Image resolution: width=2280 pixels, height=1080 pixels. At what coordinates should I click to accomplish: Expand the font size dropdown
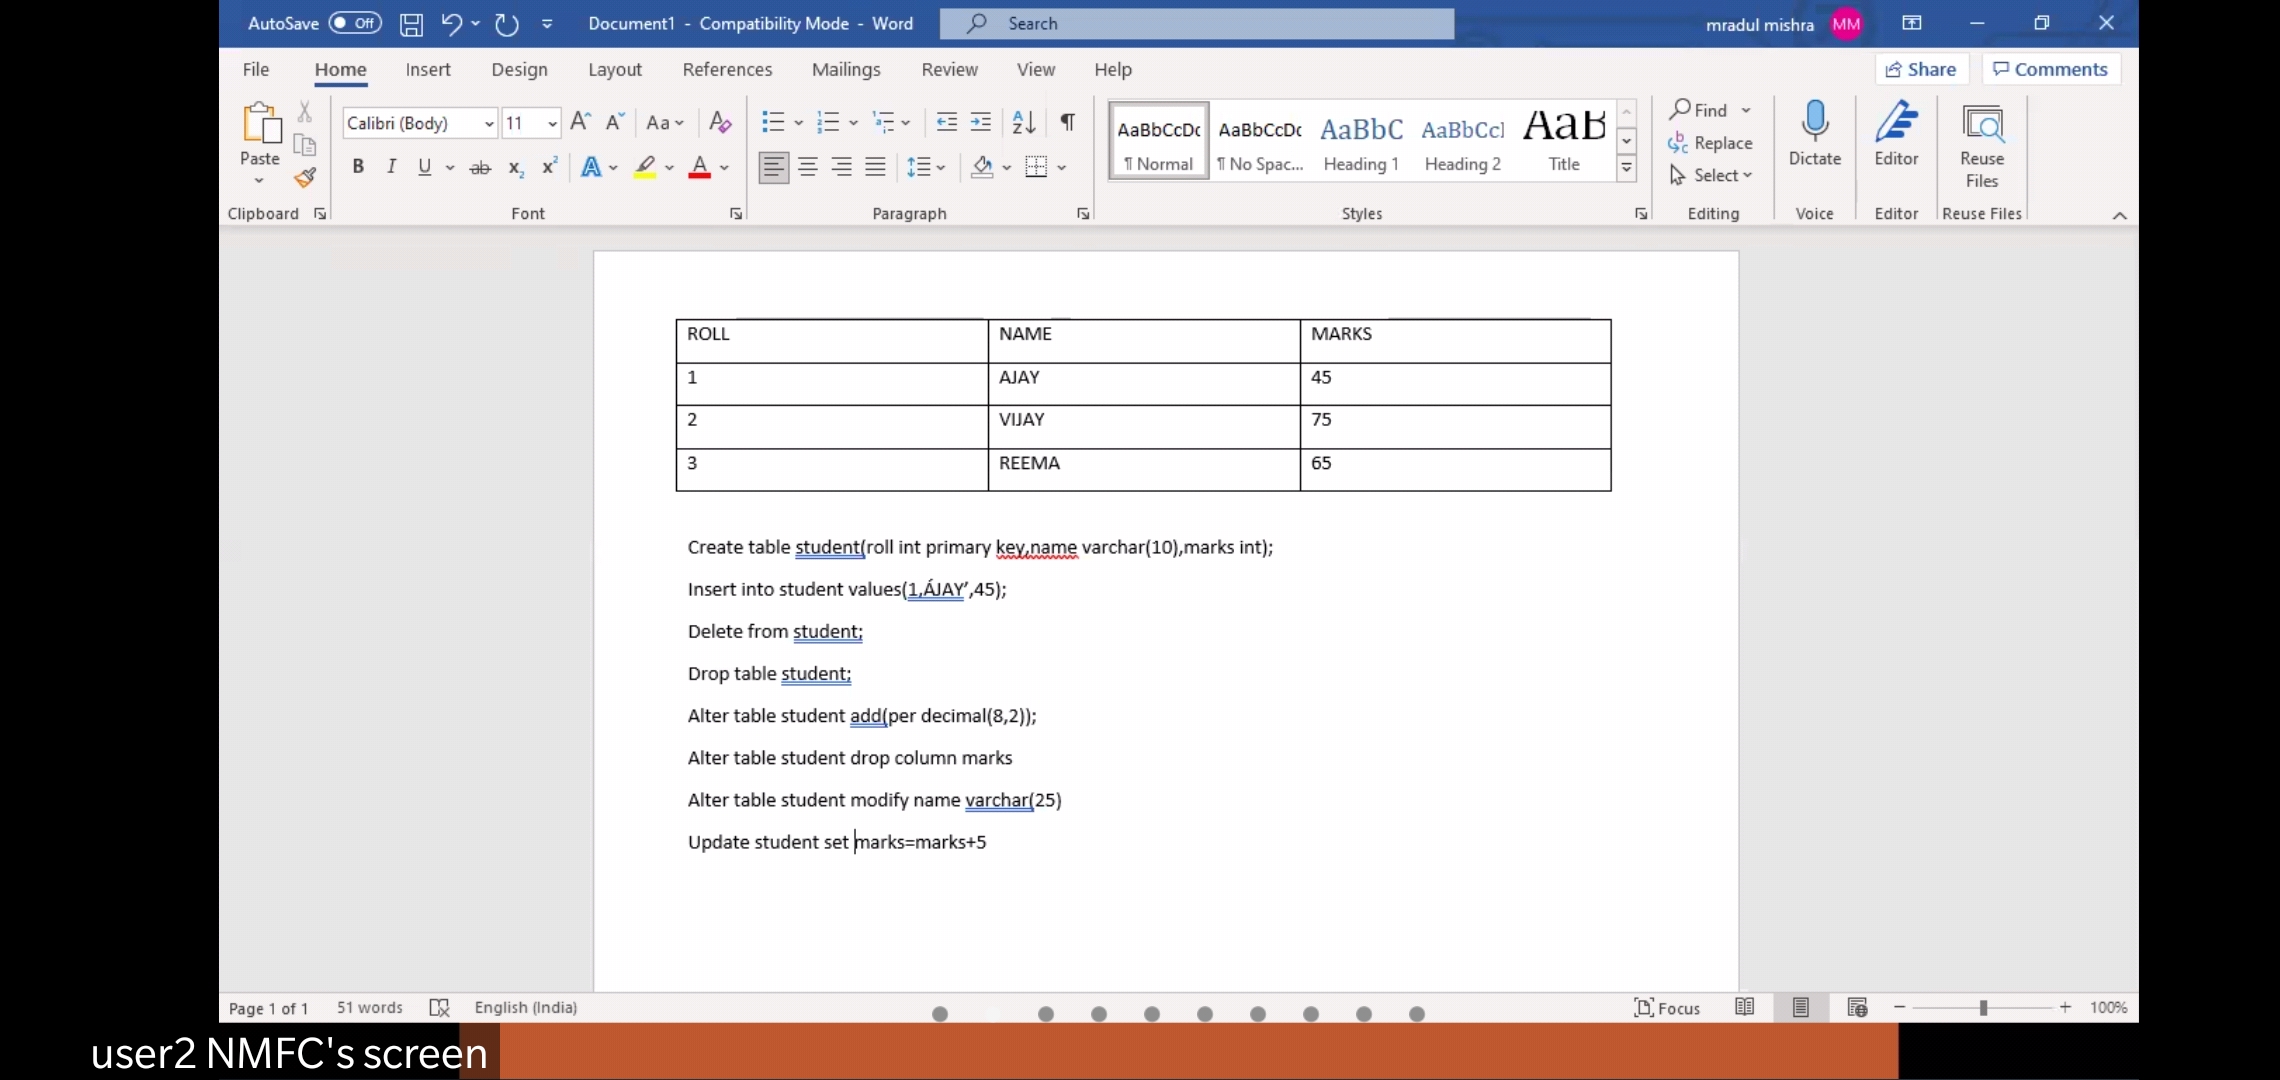coord(552,123)
